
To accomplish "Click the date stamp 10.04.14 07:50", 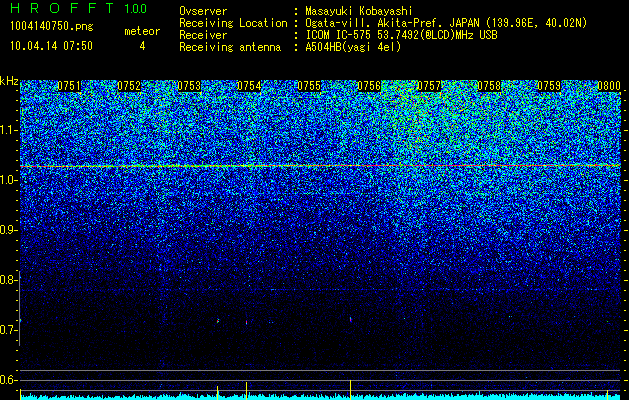I will [x=51, y=46].
